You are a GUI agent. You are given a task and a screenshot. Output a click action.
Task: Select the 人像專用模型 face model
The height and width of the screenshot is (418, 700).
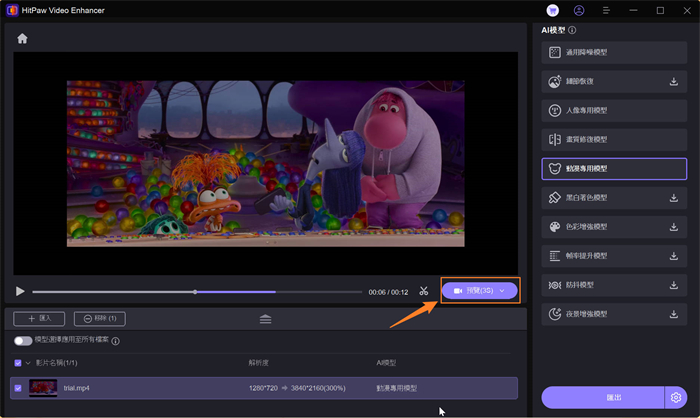point(614,110)
